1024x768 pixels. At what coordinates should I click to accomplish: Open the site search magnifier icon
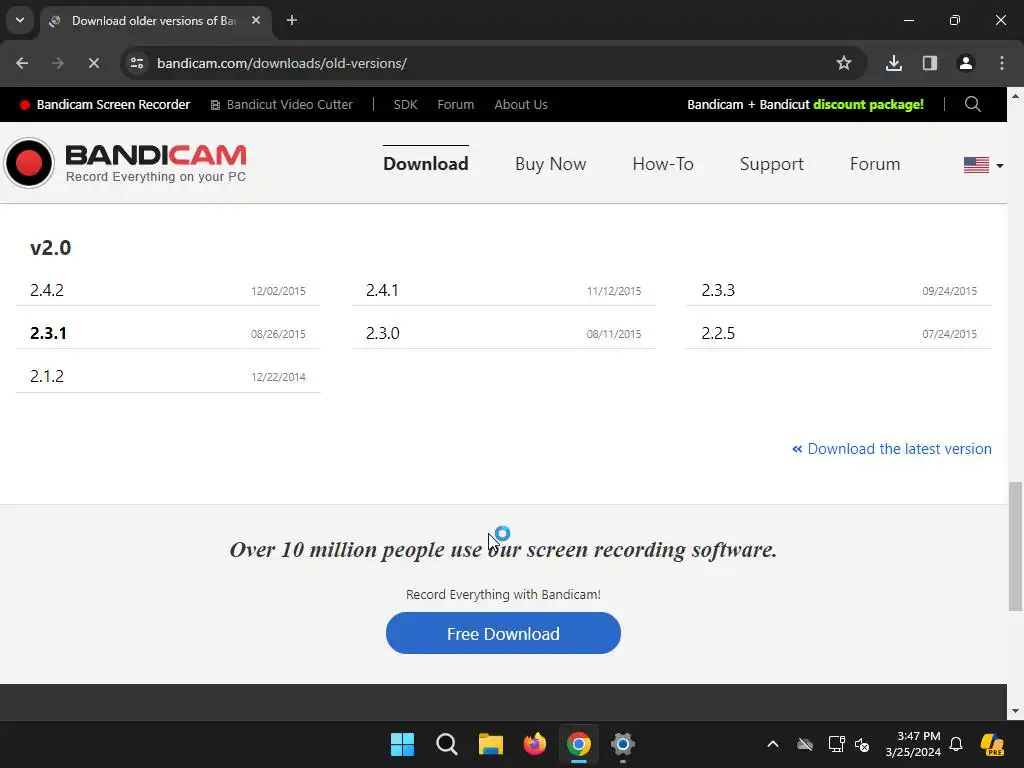(972, 104)
